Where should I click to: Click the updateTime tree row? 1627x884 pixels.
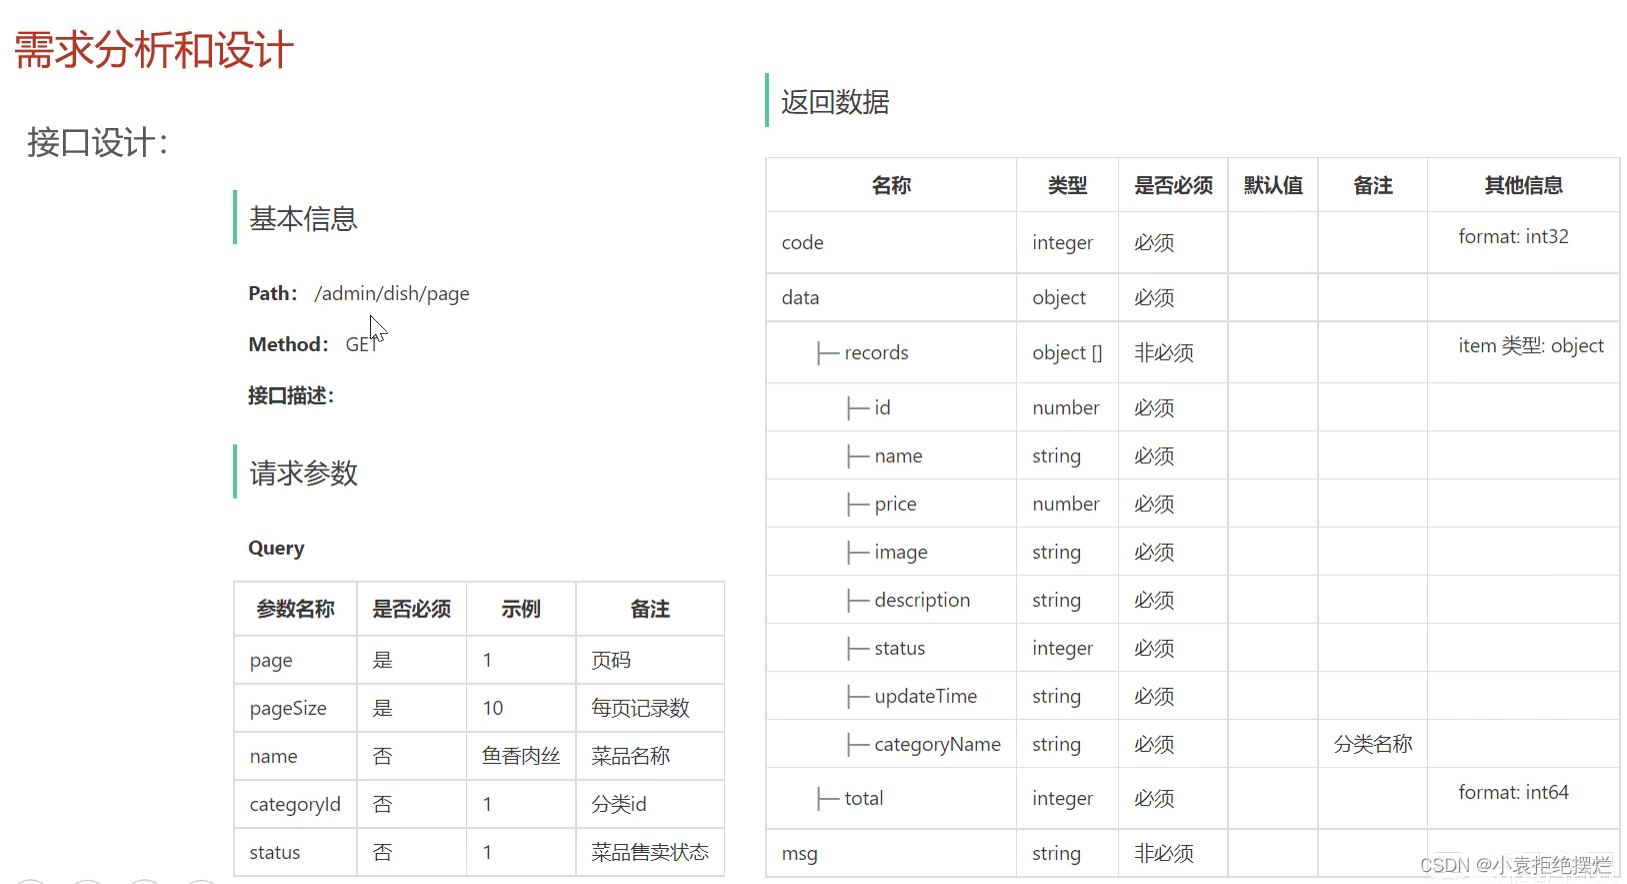[x=912, y=695]
